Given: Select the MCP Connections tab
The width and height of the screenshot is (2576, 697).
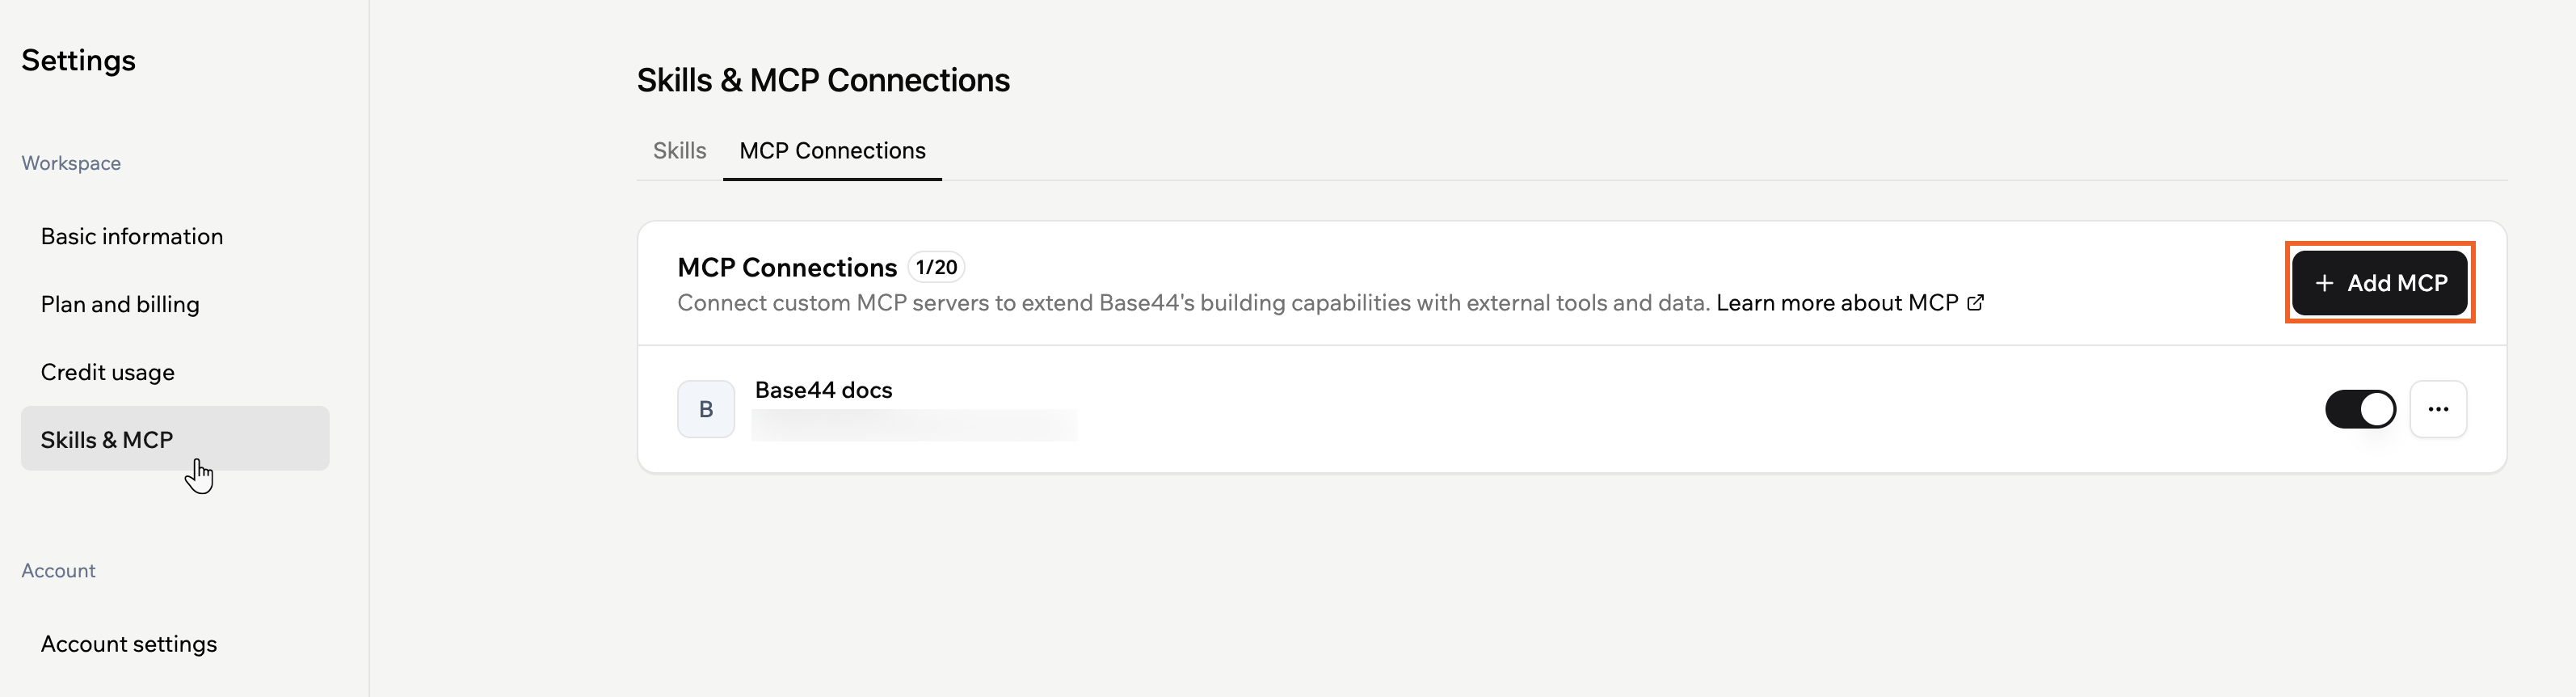Looking at the screenshot, I should pos(831,150).
